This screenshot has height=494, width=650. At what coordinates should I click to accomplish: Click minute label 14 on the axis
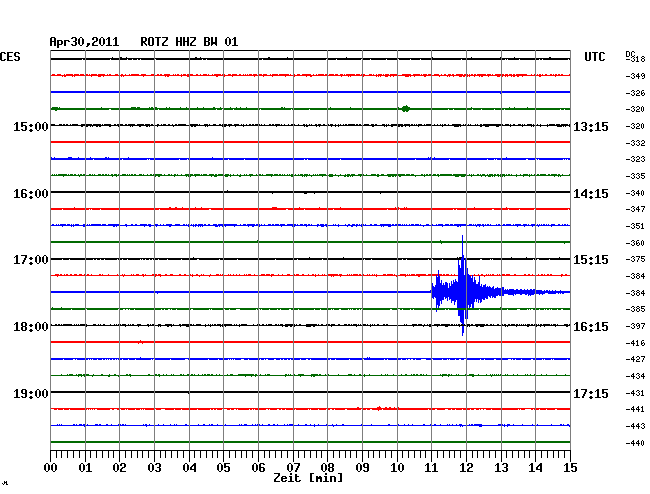pyautogui.click(x=535, y=468)
